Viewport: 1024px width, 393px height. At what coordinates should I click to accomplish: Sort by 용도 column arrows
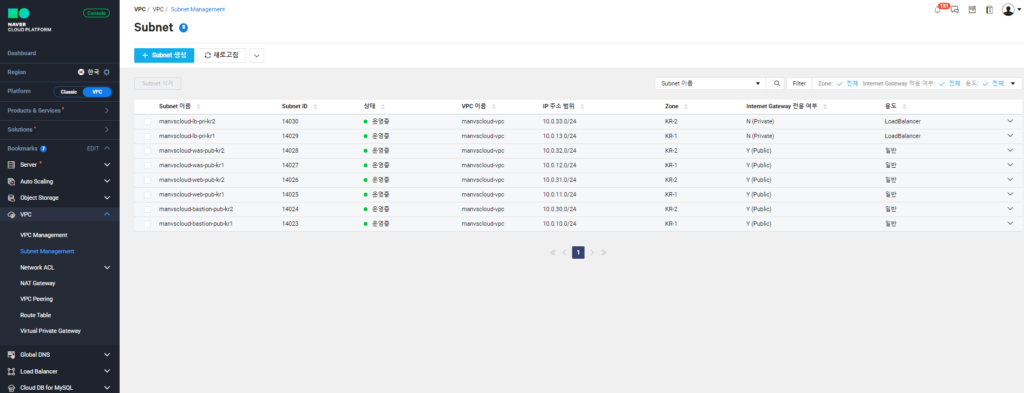coord(904,106)
